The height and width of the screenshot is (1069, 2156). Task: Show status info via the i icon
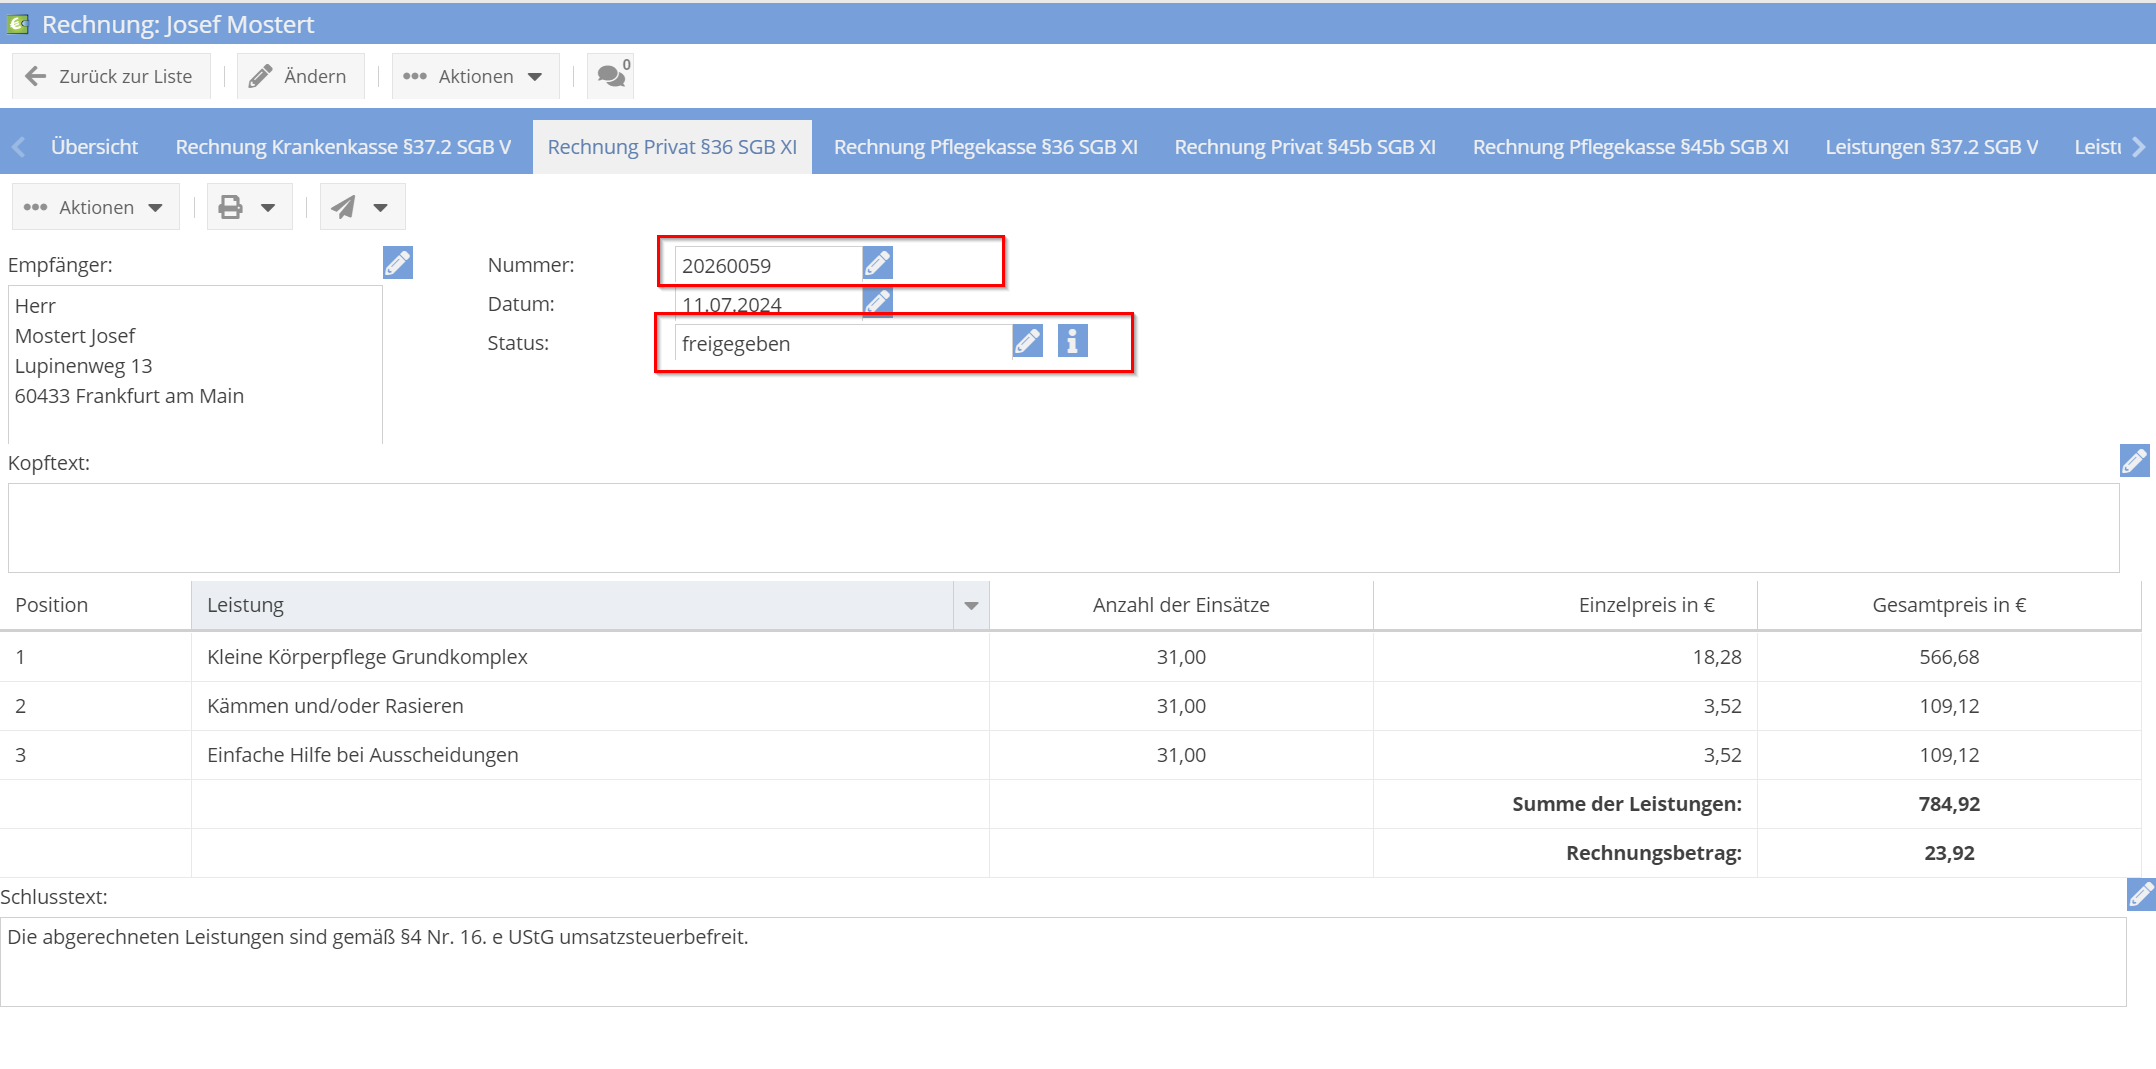(x=1072, y=342)
